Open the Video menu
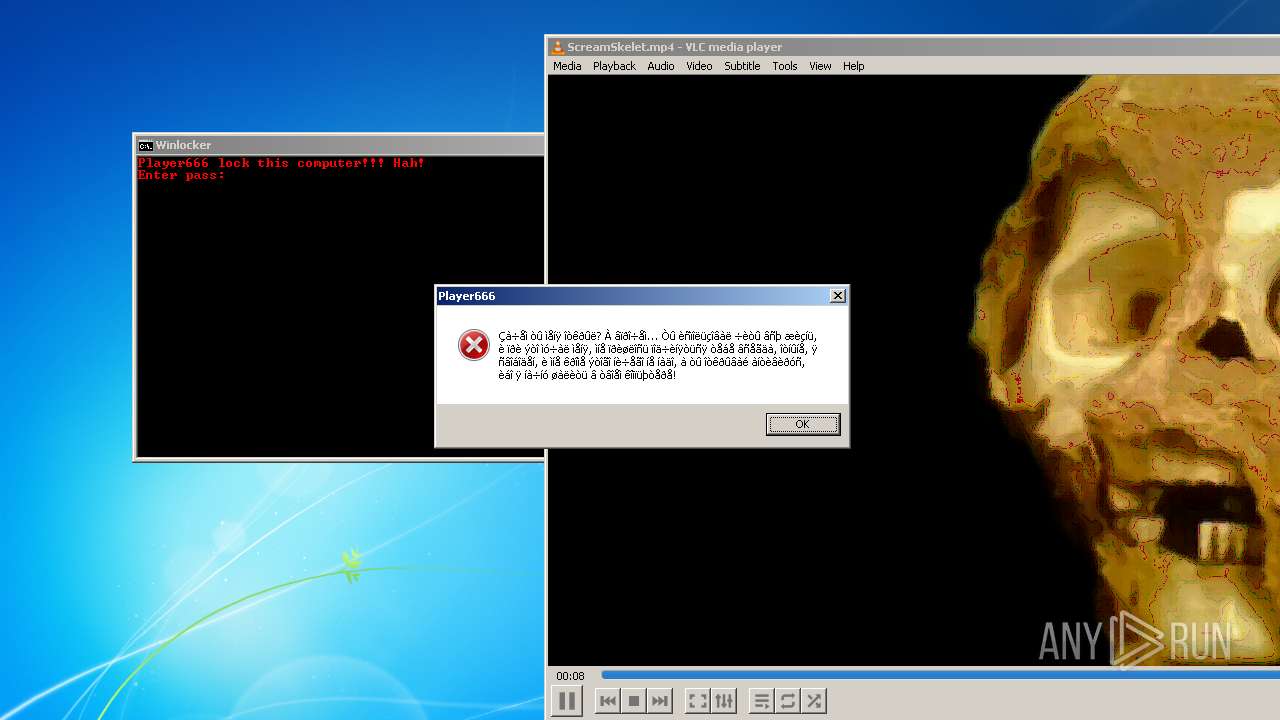The height and width of the screenshot is (720, 1280). tap(699, 66)
